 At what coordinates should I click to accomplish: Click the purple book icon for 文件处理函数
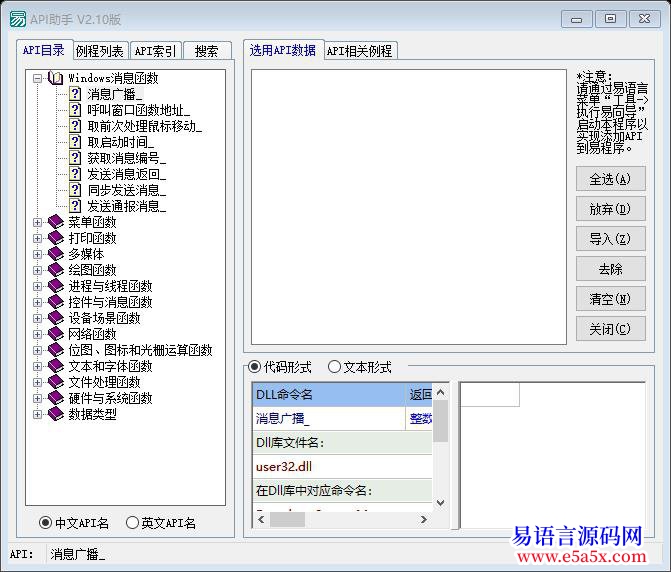(56, 382)
